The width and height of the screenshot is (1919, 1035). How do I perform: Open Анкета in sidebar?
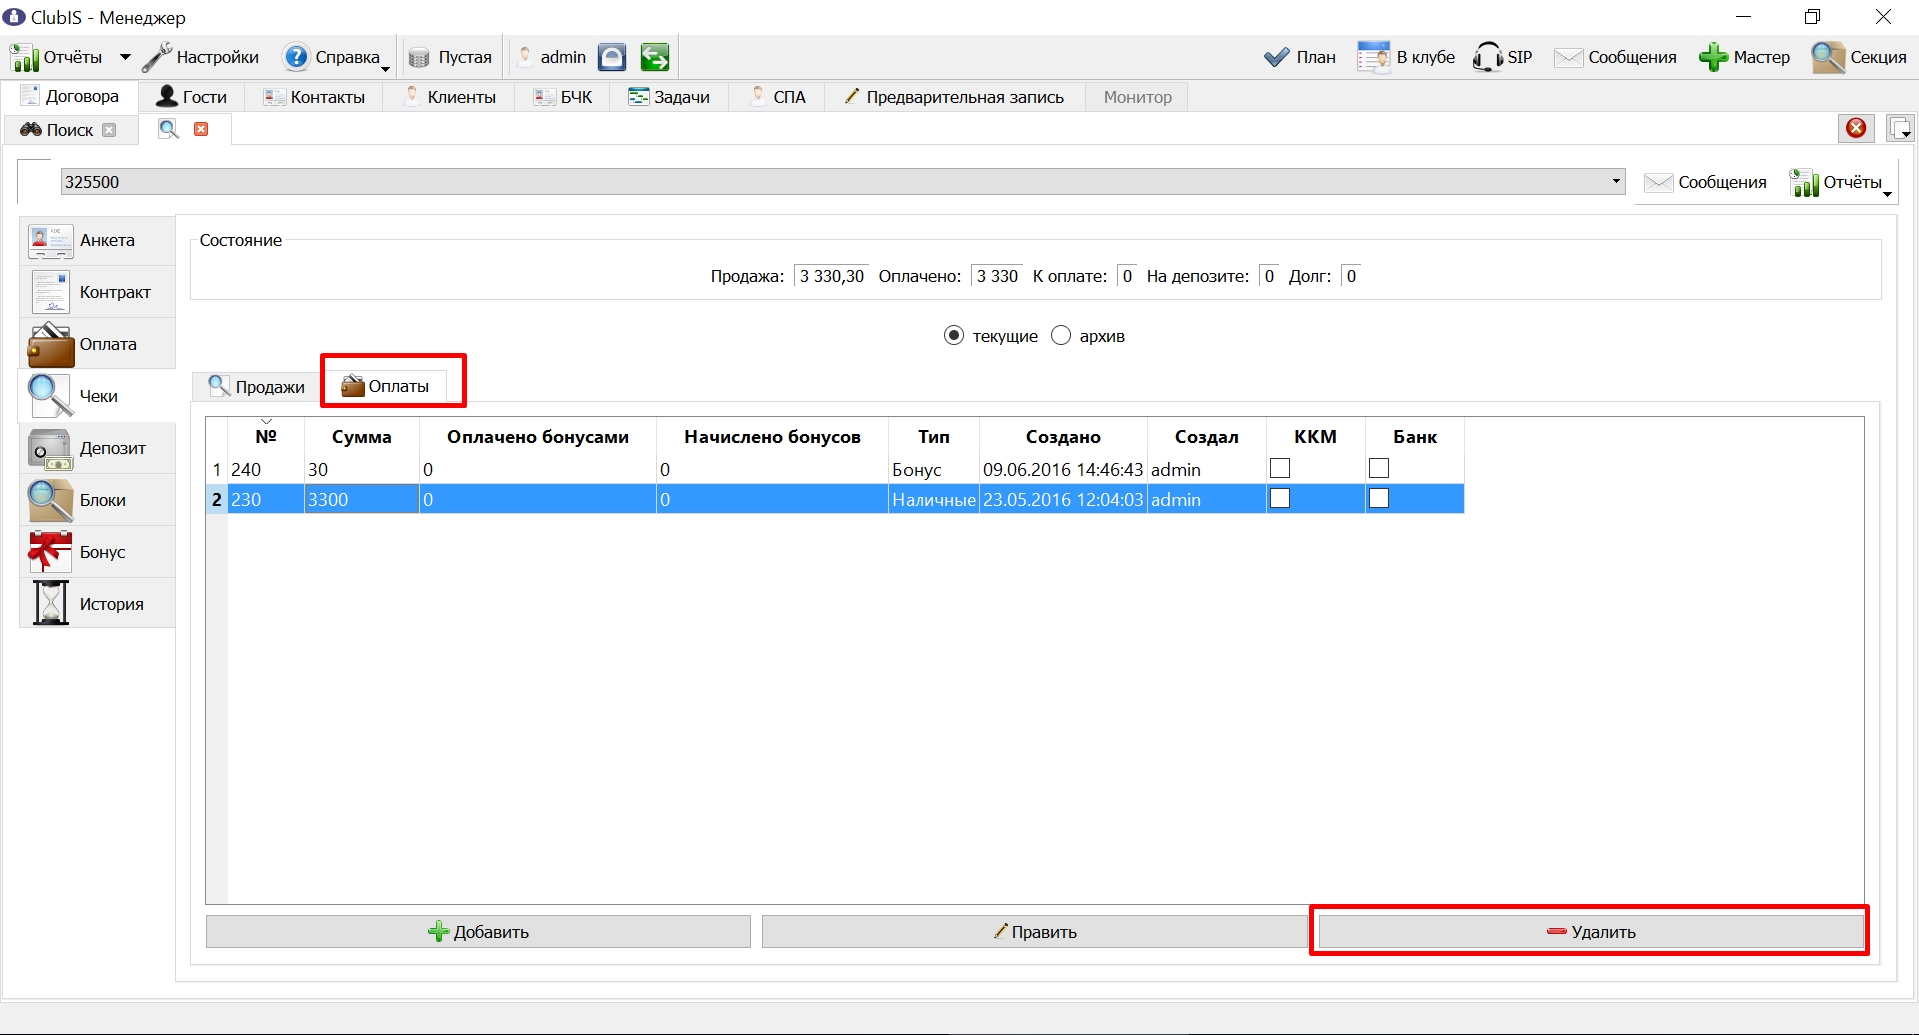pos(98,240)
